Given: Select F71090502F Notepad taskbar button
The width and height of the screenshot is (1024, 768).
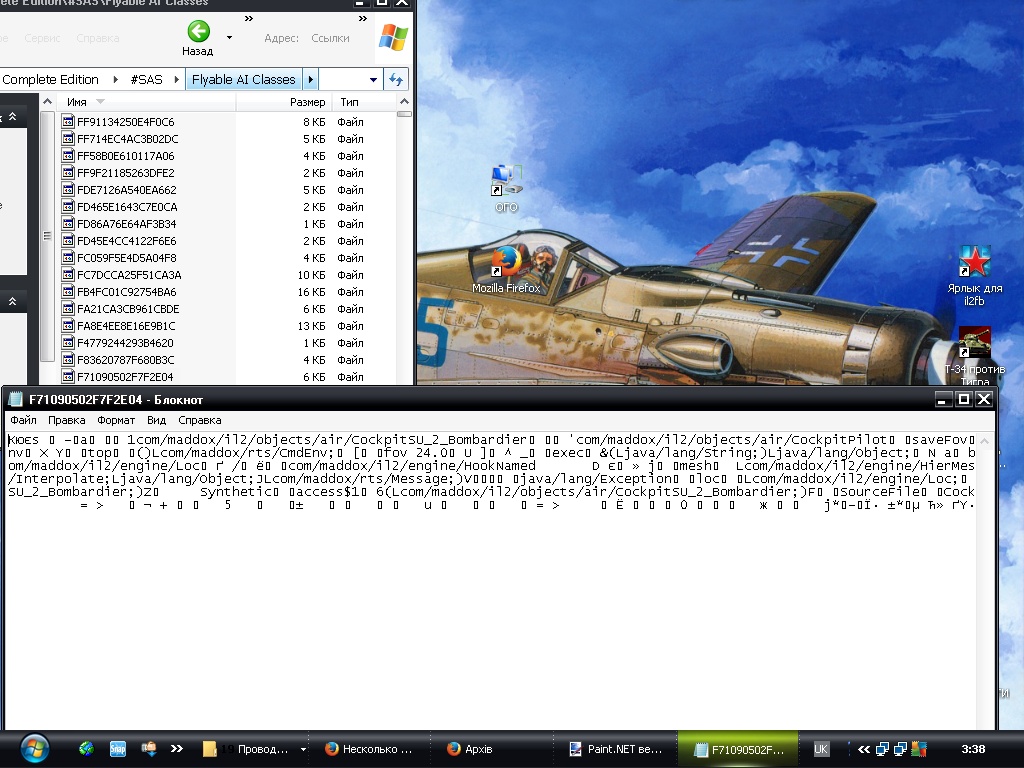Looking at the screenshot, I should 738,749.
